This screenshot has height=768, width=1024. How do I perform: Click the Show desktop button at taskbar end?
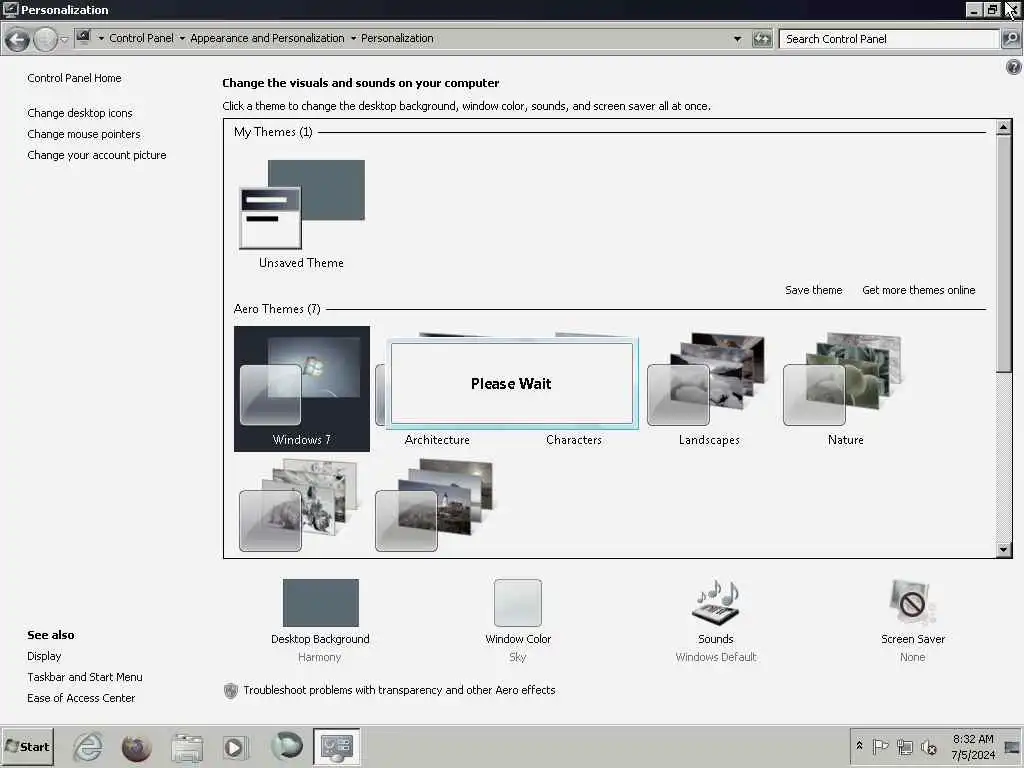pyautogui.click(x=1012, y=746)
